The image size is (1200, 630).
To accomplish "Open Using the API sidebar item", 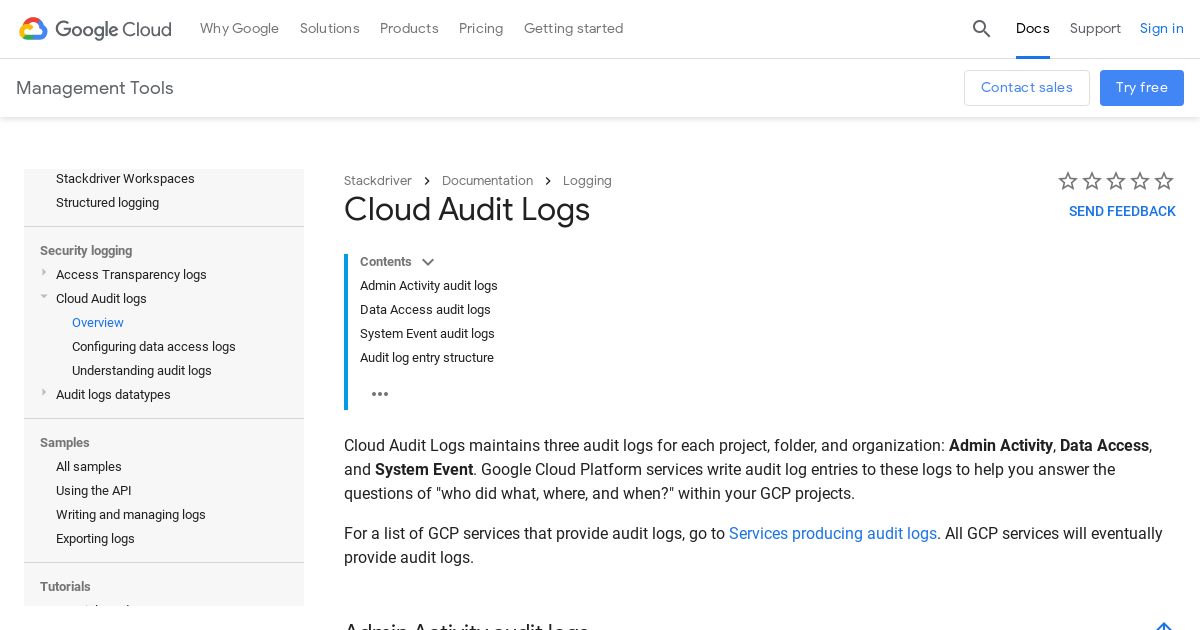I will pyautogui.click(x=94, y=491).
